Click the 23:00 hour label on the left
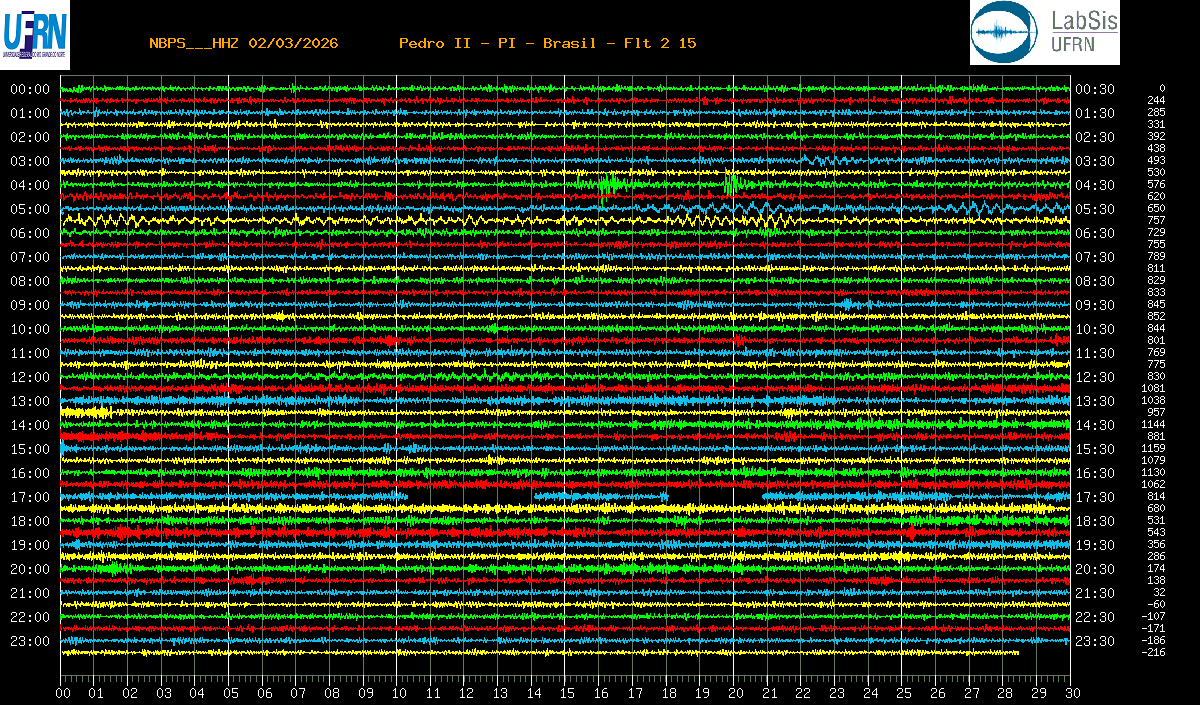The width and height of the screenshot is (1200, 705). 30,641
